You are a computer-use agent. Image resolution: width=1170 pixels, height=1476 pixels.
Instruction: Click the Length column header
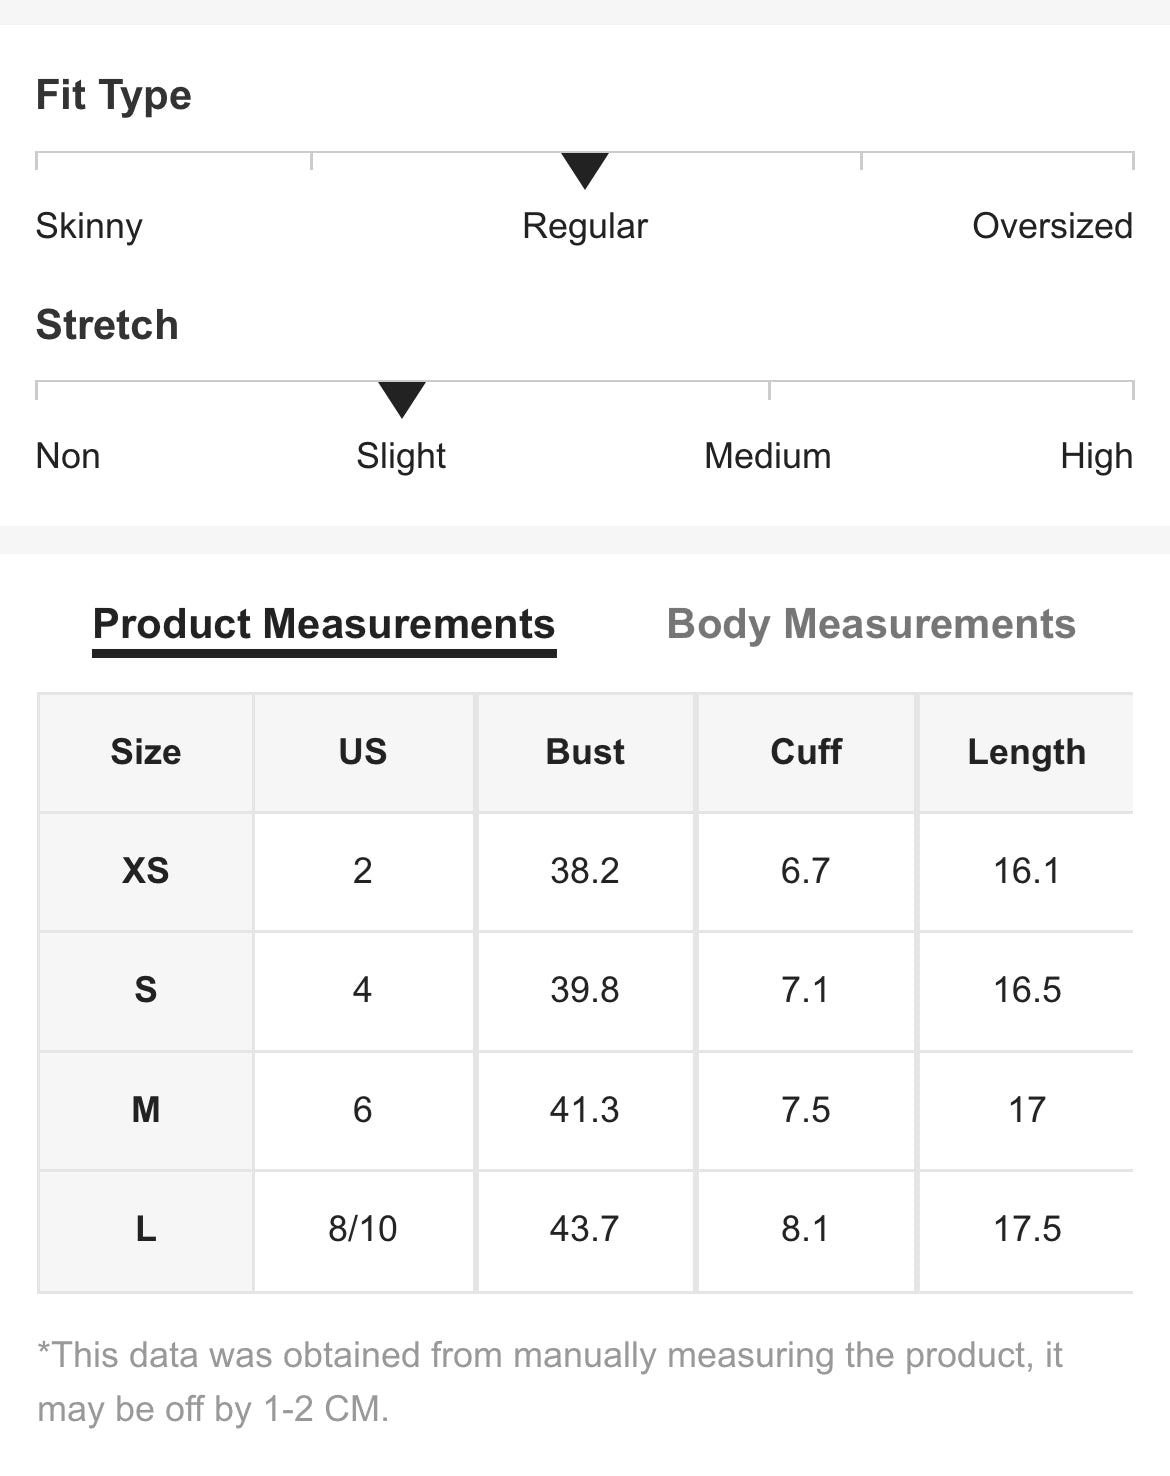[x=1026, y=752]
